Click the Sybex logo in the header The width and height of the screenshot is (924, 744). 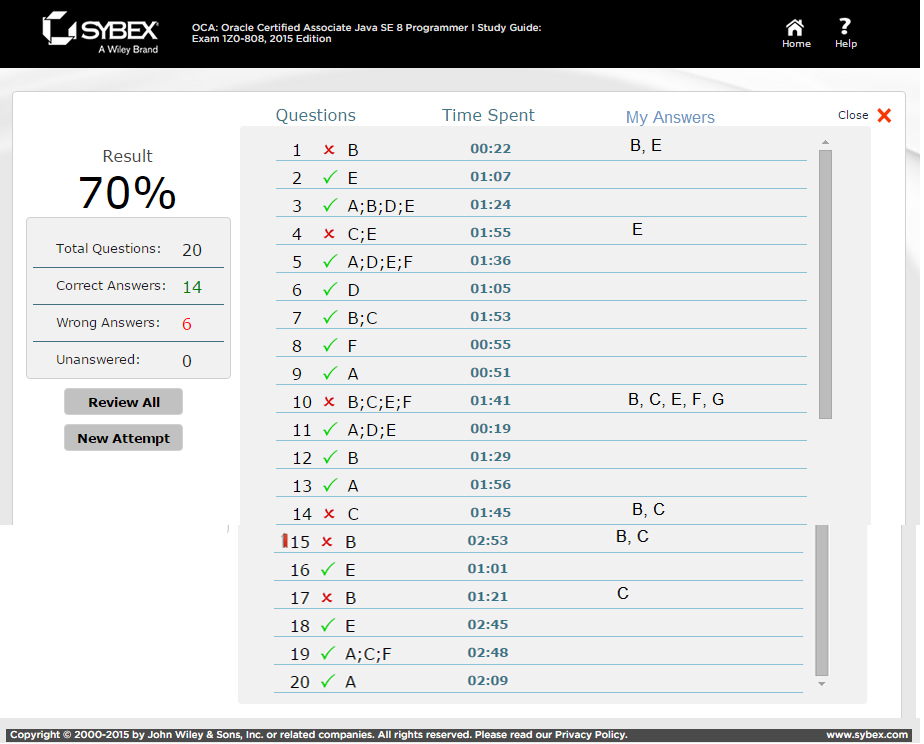101,33
